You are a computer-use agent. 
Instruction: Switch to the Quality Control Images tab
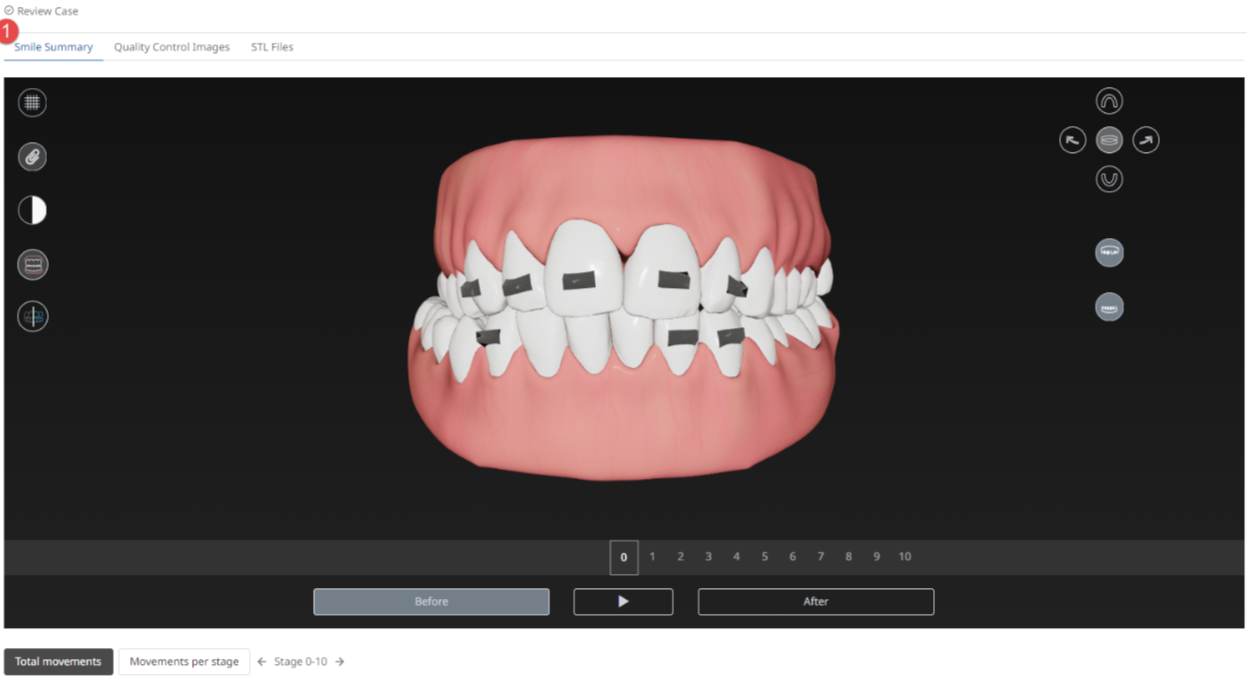click(171, 46)
